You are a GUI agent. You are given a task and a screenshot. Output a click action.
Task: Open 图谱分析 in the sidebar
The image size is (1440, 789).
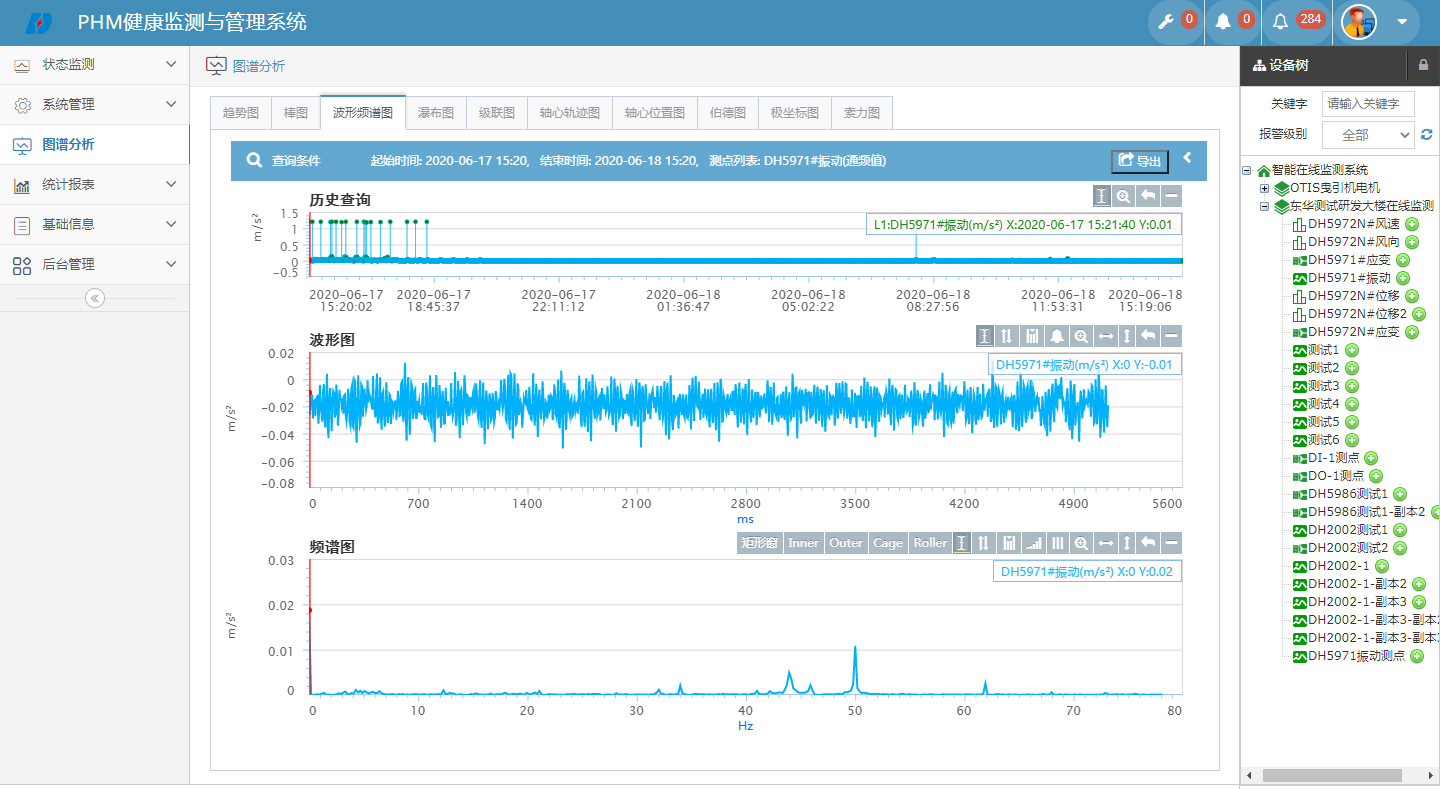click(x=95, y=145)
